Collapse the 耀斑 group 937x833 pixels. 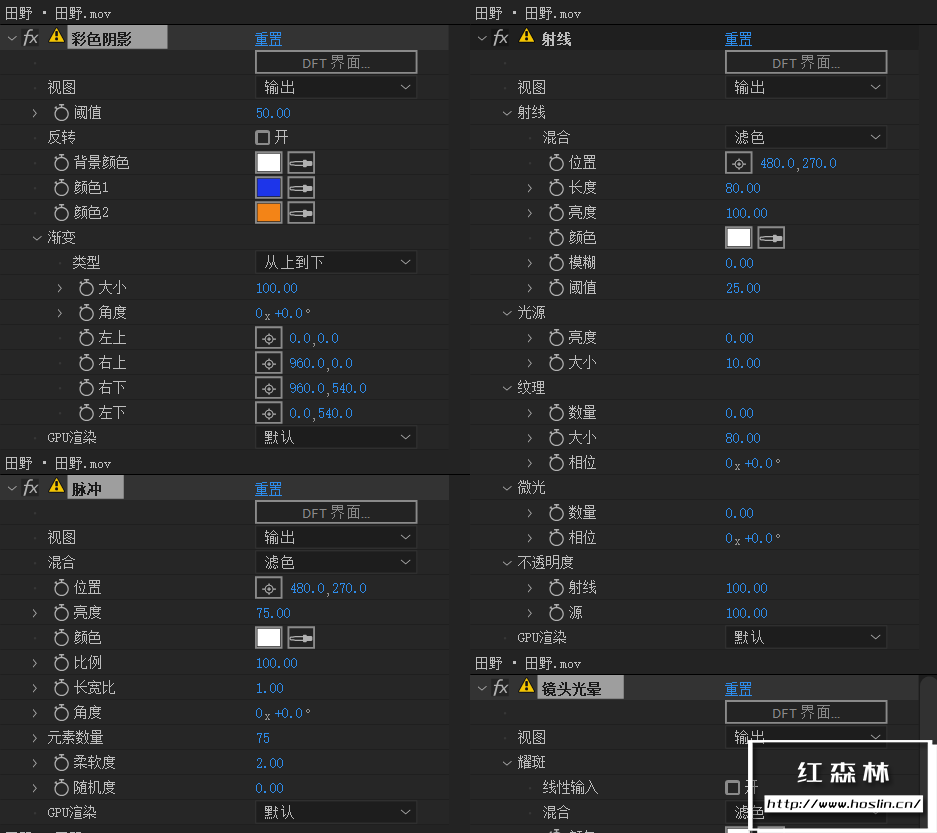[507, 762]
